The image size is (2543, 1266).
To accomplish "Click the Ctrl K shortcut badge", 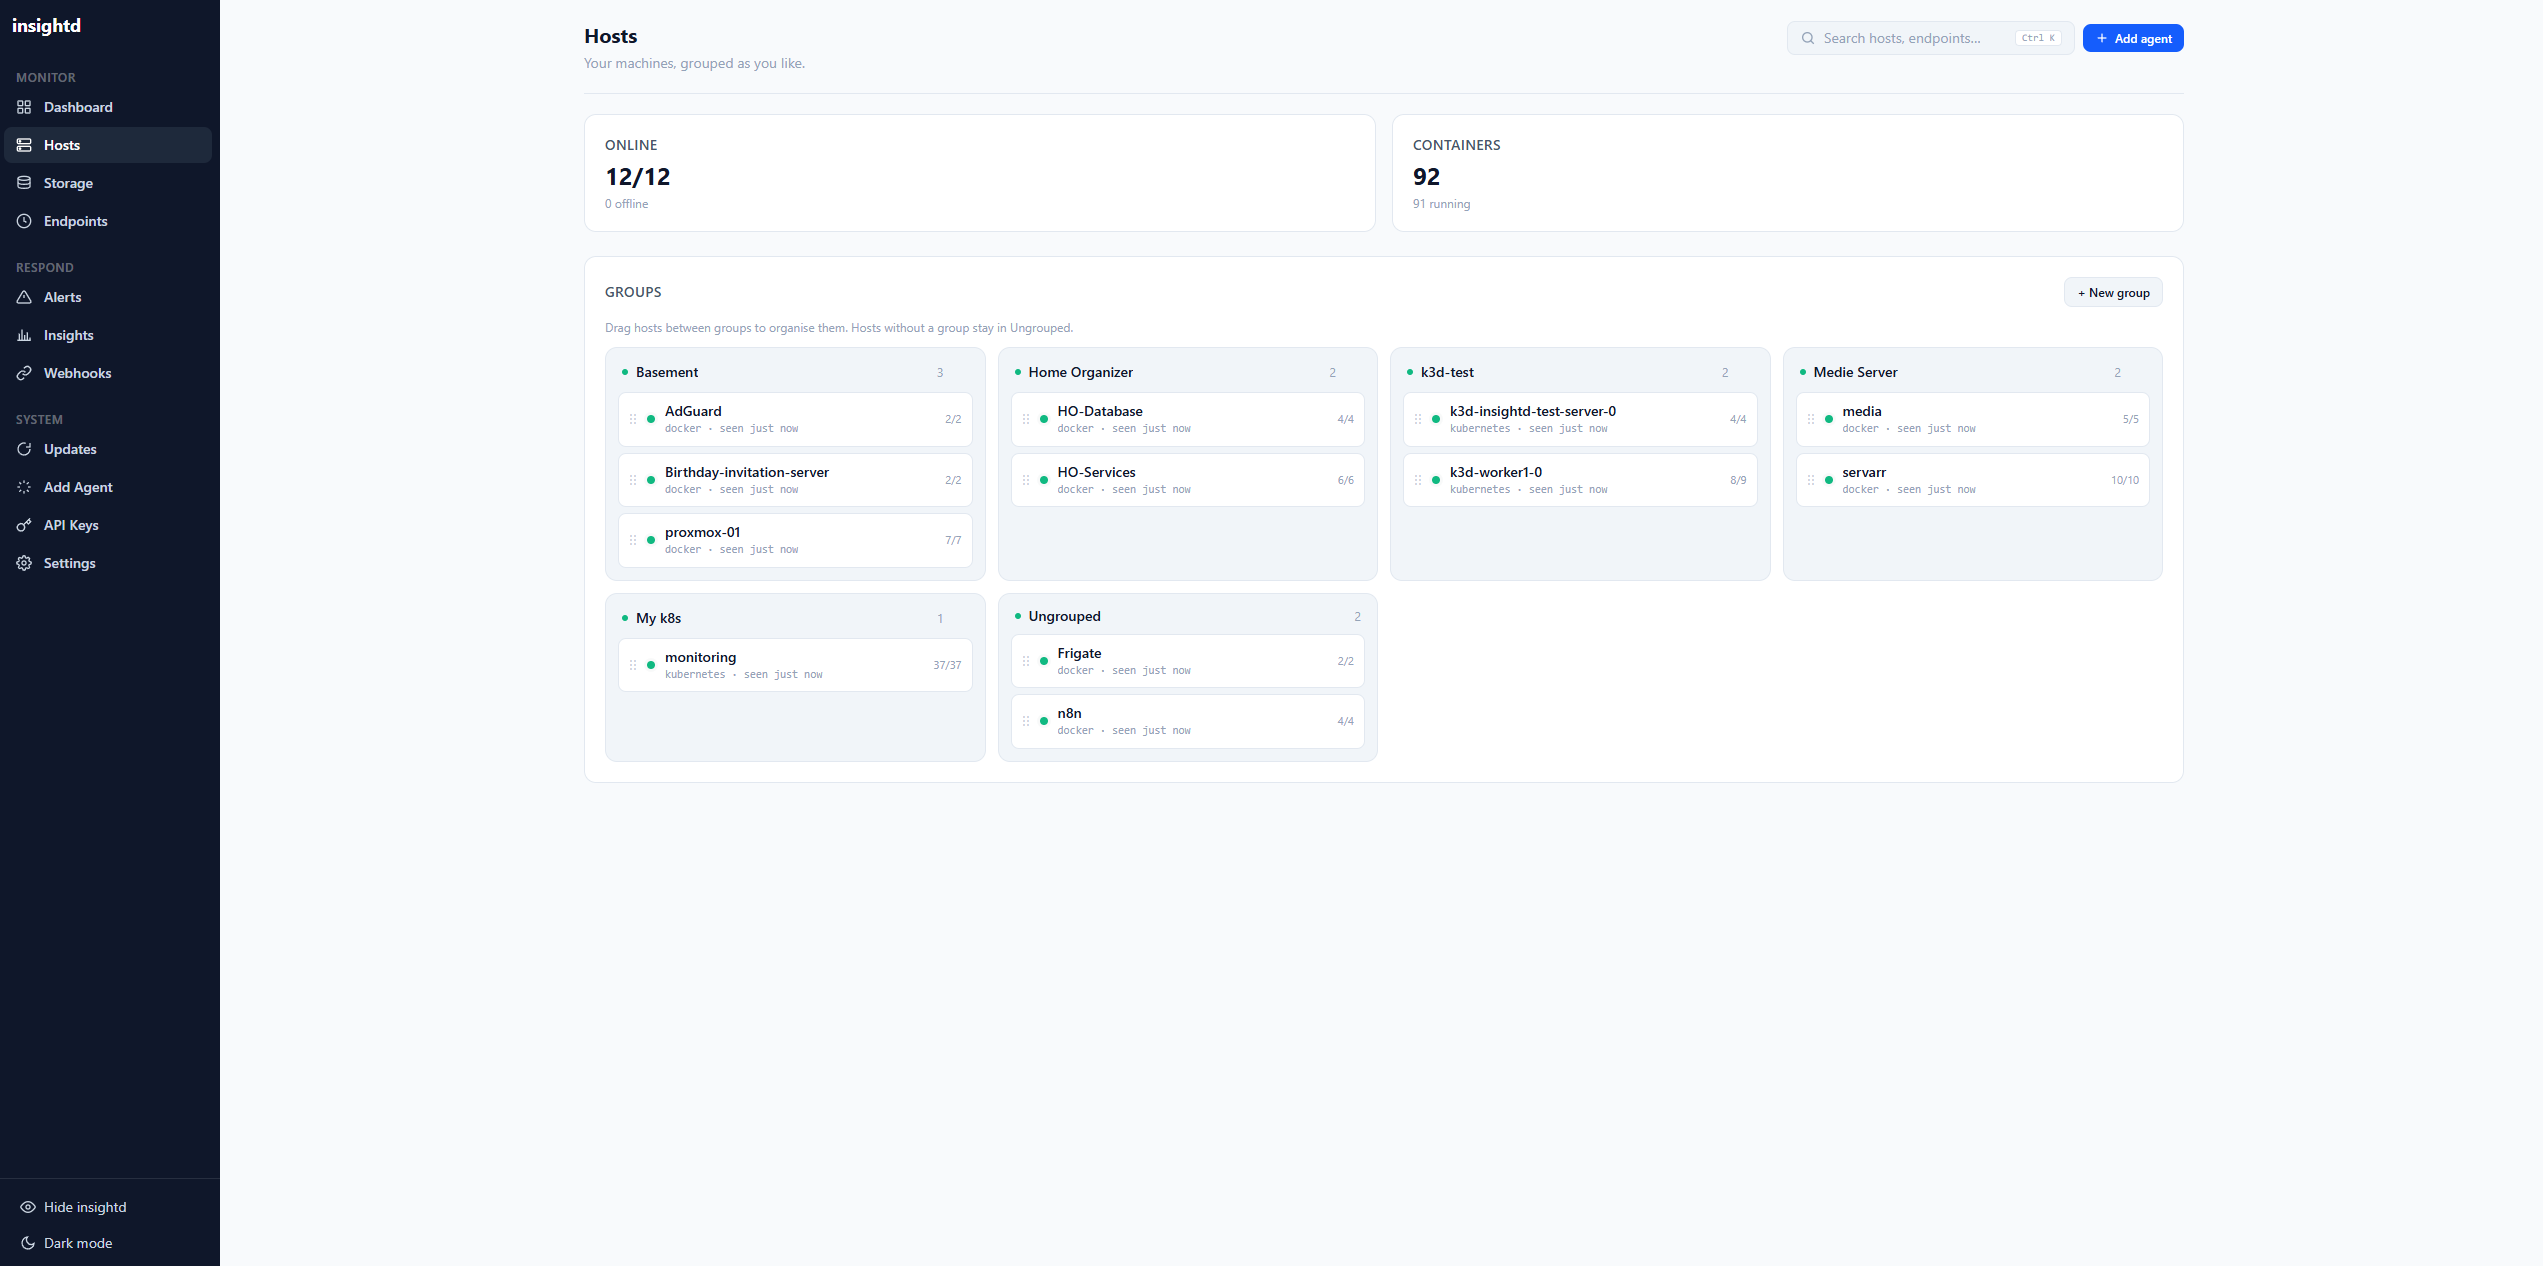I will (x=2038, y=38).
